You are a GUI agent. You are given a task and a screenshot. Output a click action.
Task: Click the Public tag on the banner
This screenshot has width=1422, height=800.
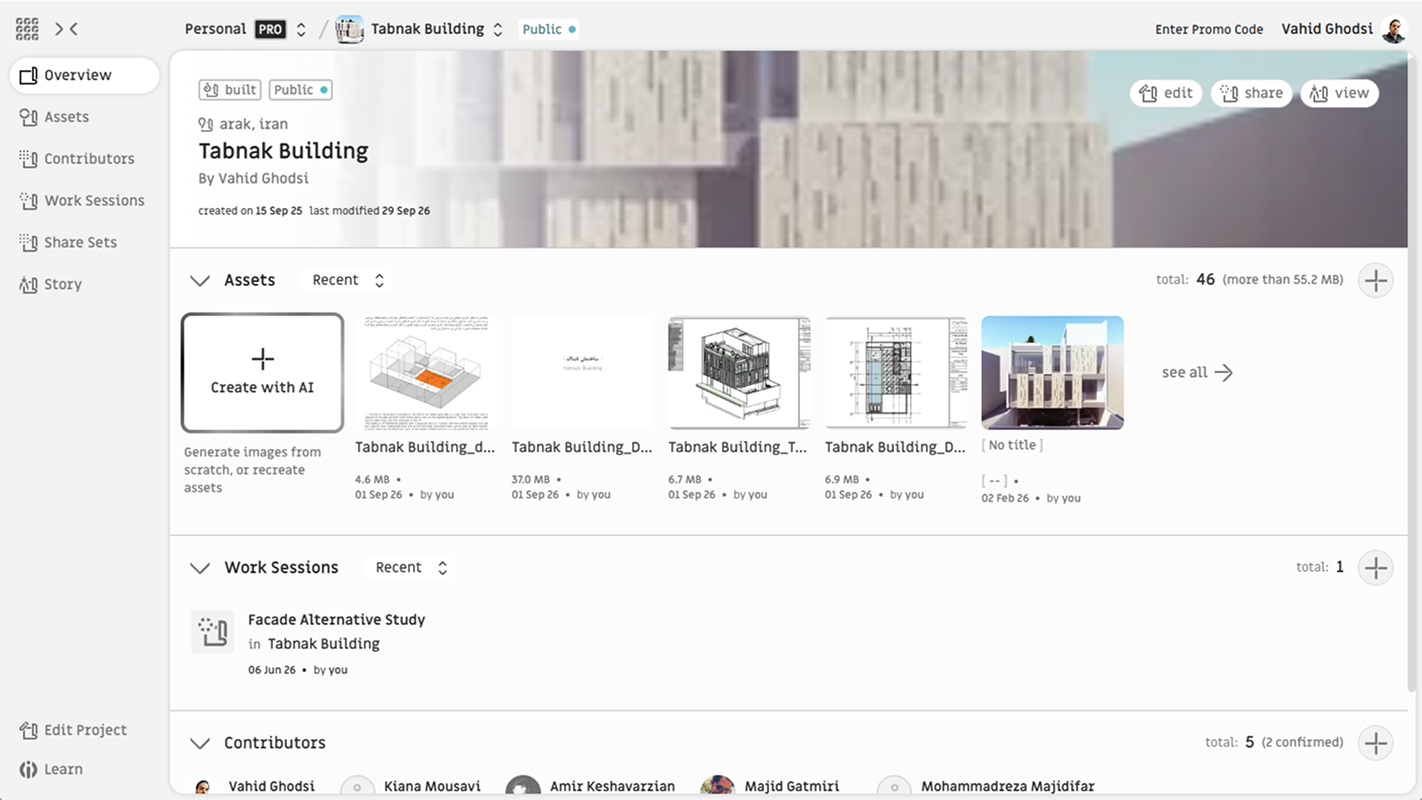click(301, 90)
